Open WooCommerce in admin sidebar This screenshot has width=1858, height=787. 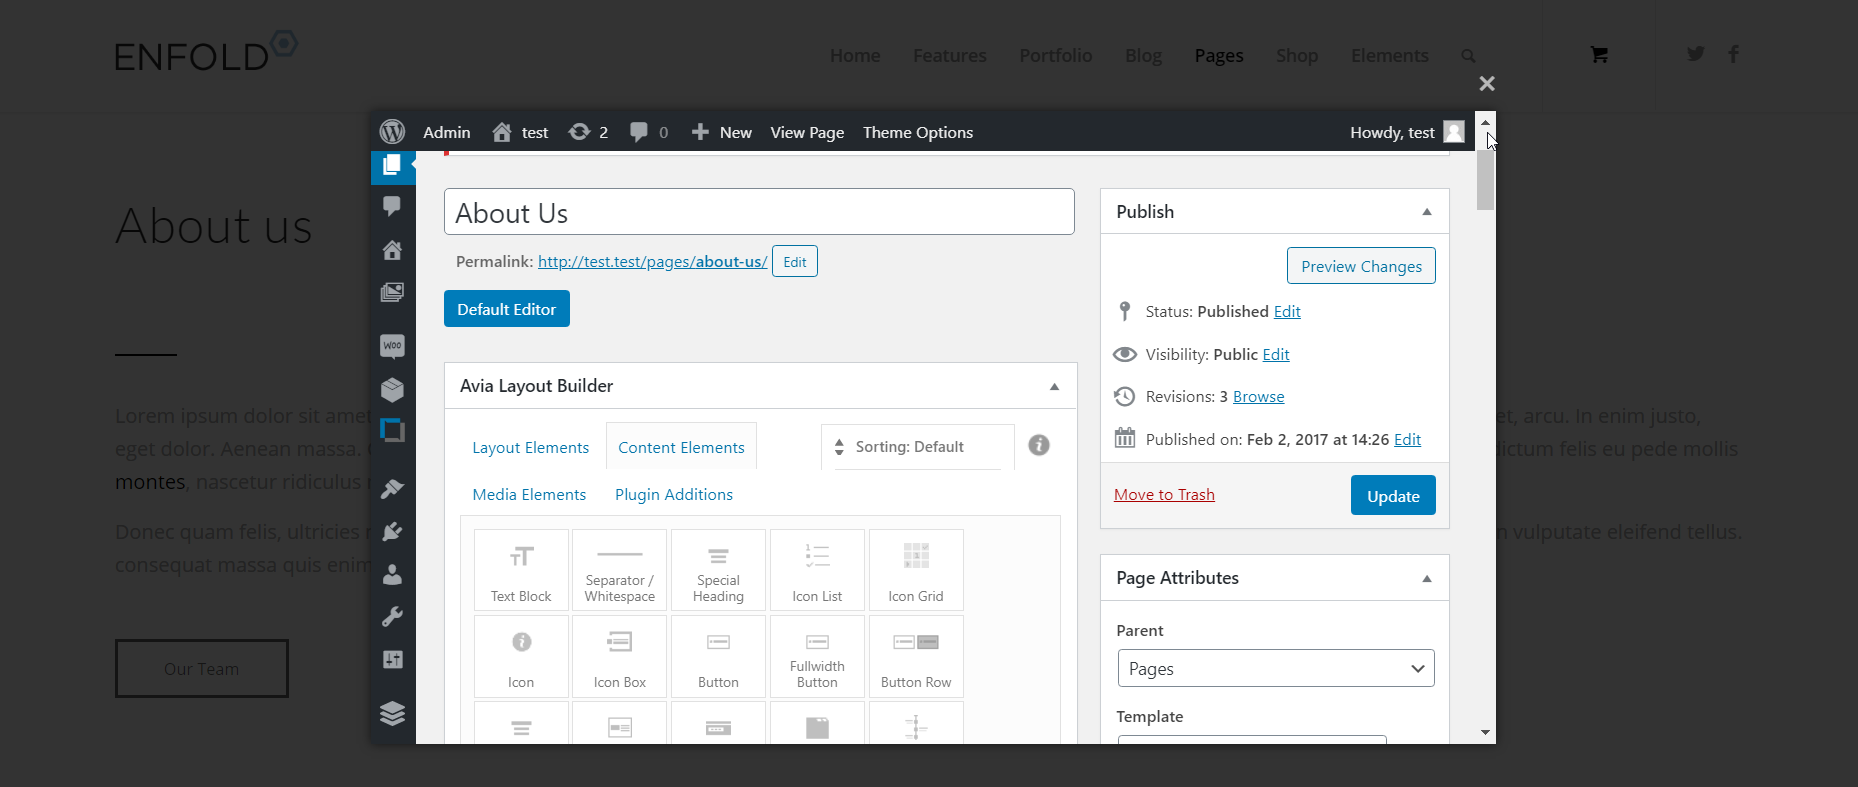(x=392, y=346)
